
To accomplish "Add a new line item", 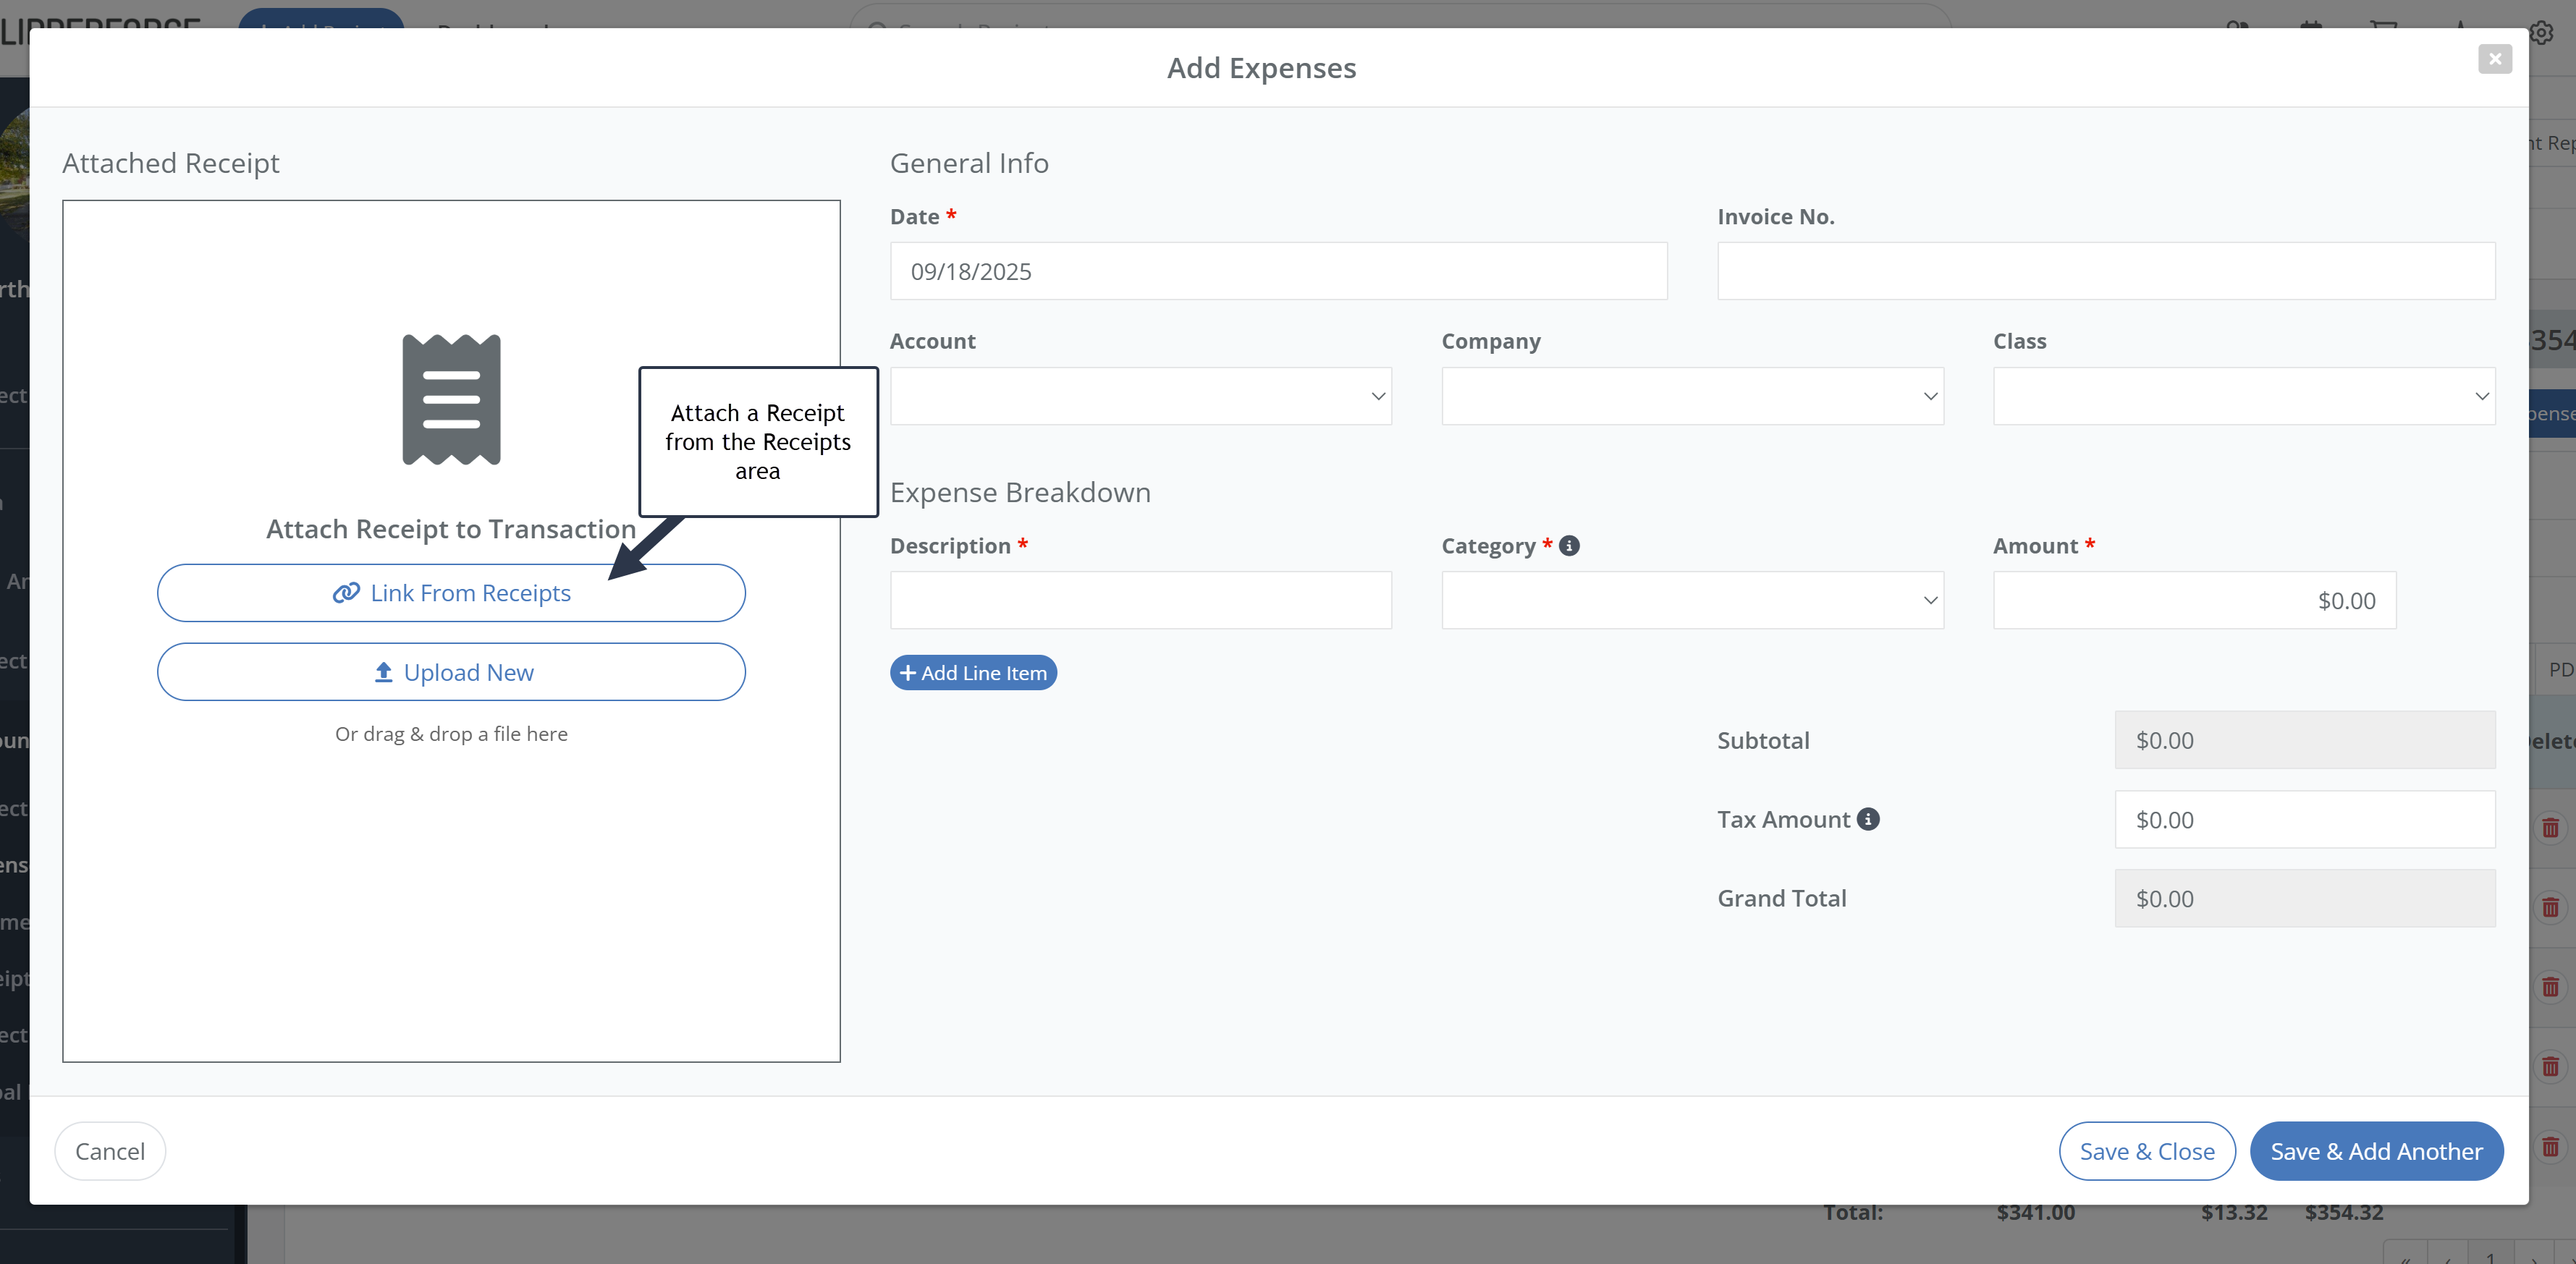I will tap(973, 673).
